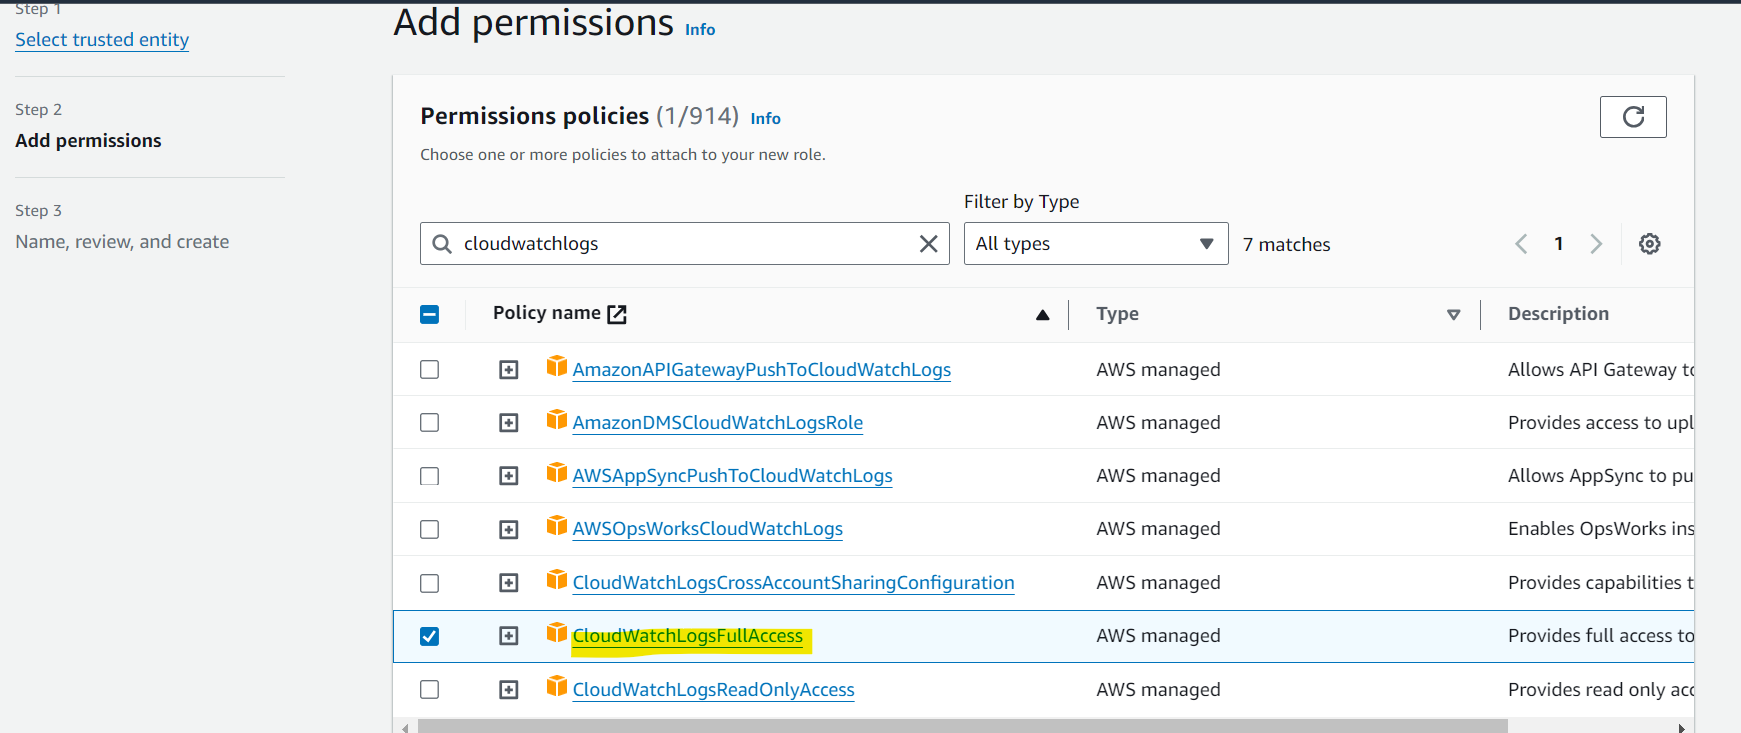Click AWS managed type for AmazonDMSCloudWatchLogsRole
The height and width of the screenshot is (733, 1741).
tap(1159, 423)
